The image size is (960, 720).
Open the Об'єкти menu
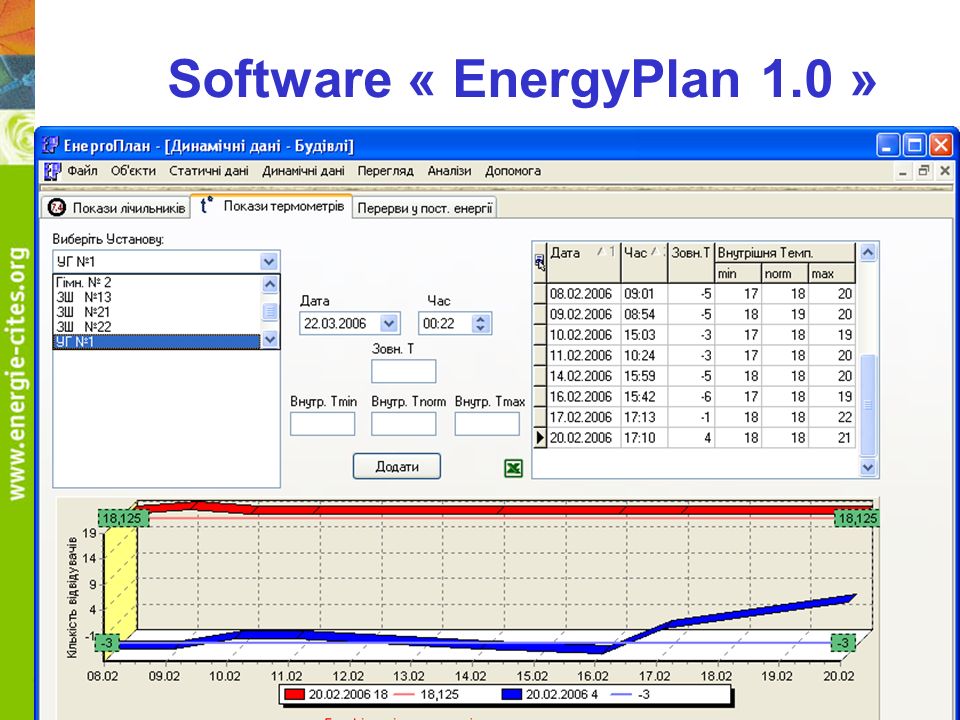click(133, 171)
